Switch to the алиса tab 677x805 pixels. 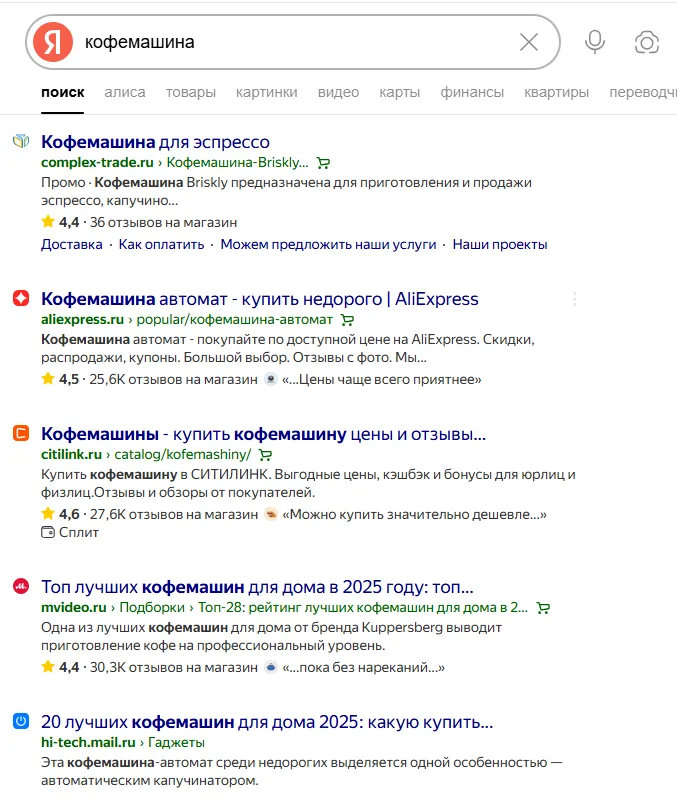click(125, 92)
